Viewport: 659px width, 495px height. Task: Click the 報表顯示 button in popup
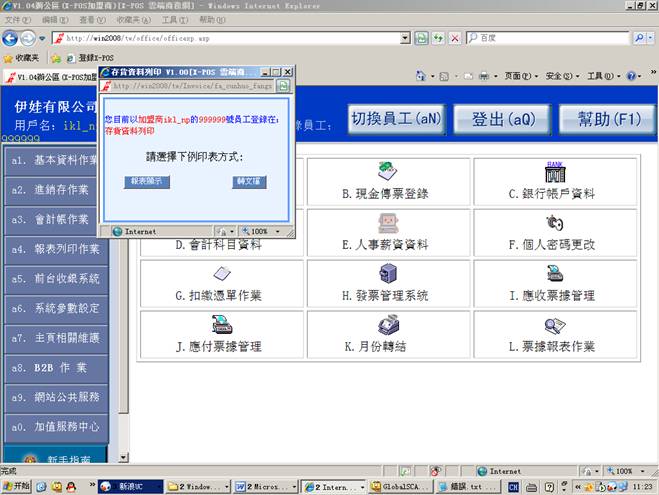click(x=146, y=182)
